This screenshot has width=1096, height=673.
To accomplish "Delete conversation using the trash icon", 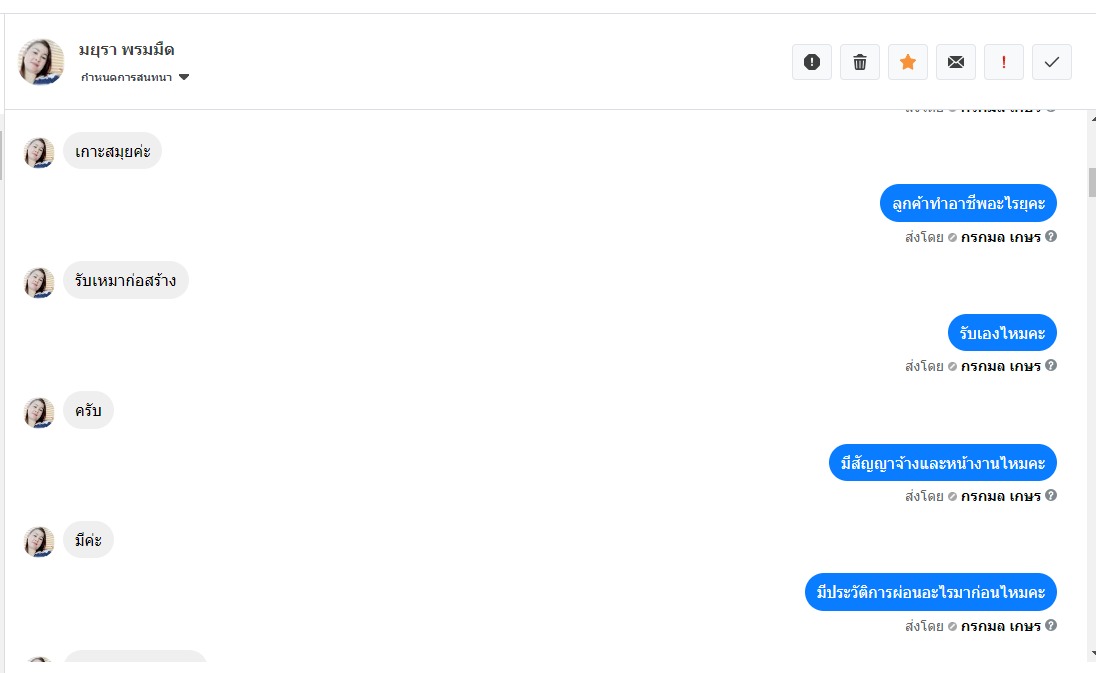I will point(860,62).
